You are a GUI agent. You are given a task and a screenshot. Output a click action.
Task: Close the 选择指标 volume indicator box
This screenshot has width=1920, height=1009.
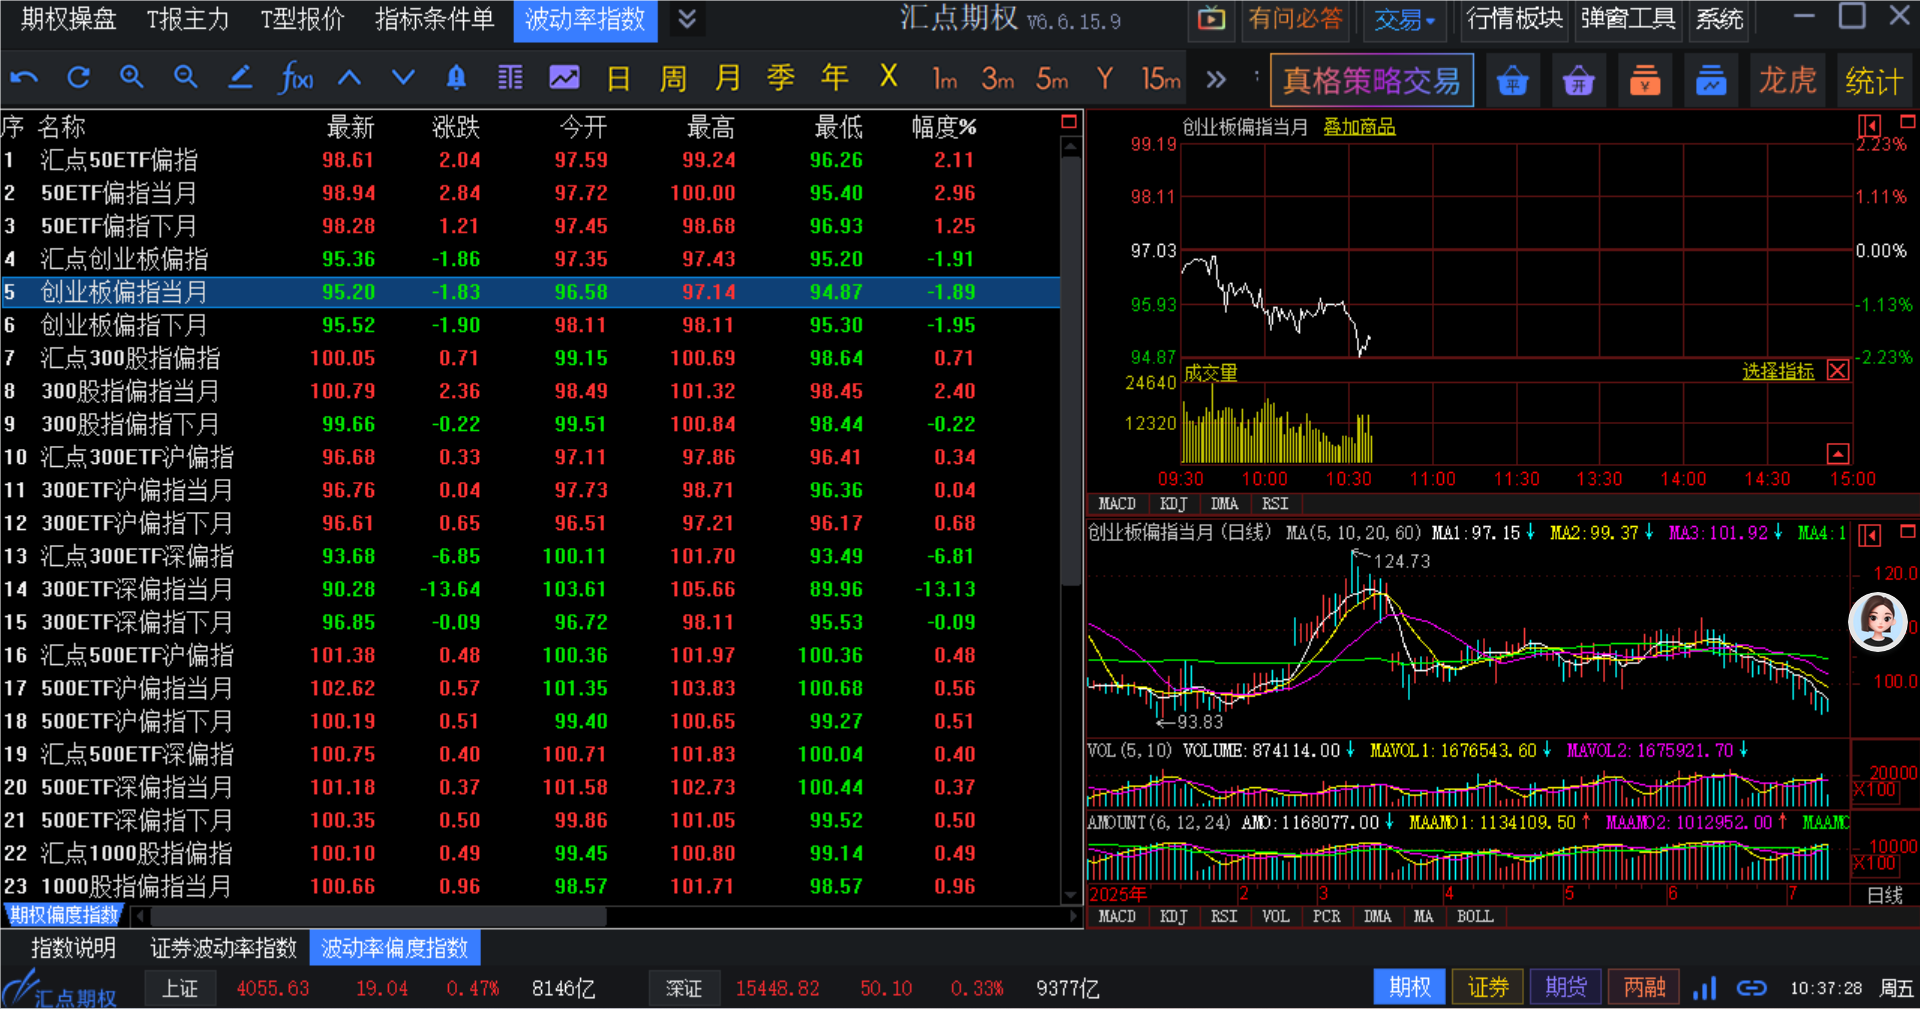pos(1838,370)
